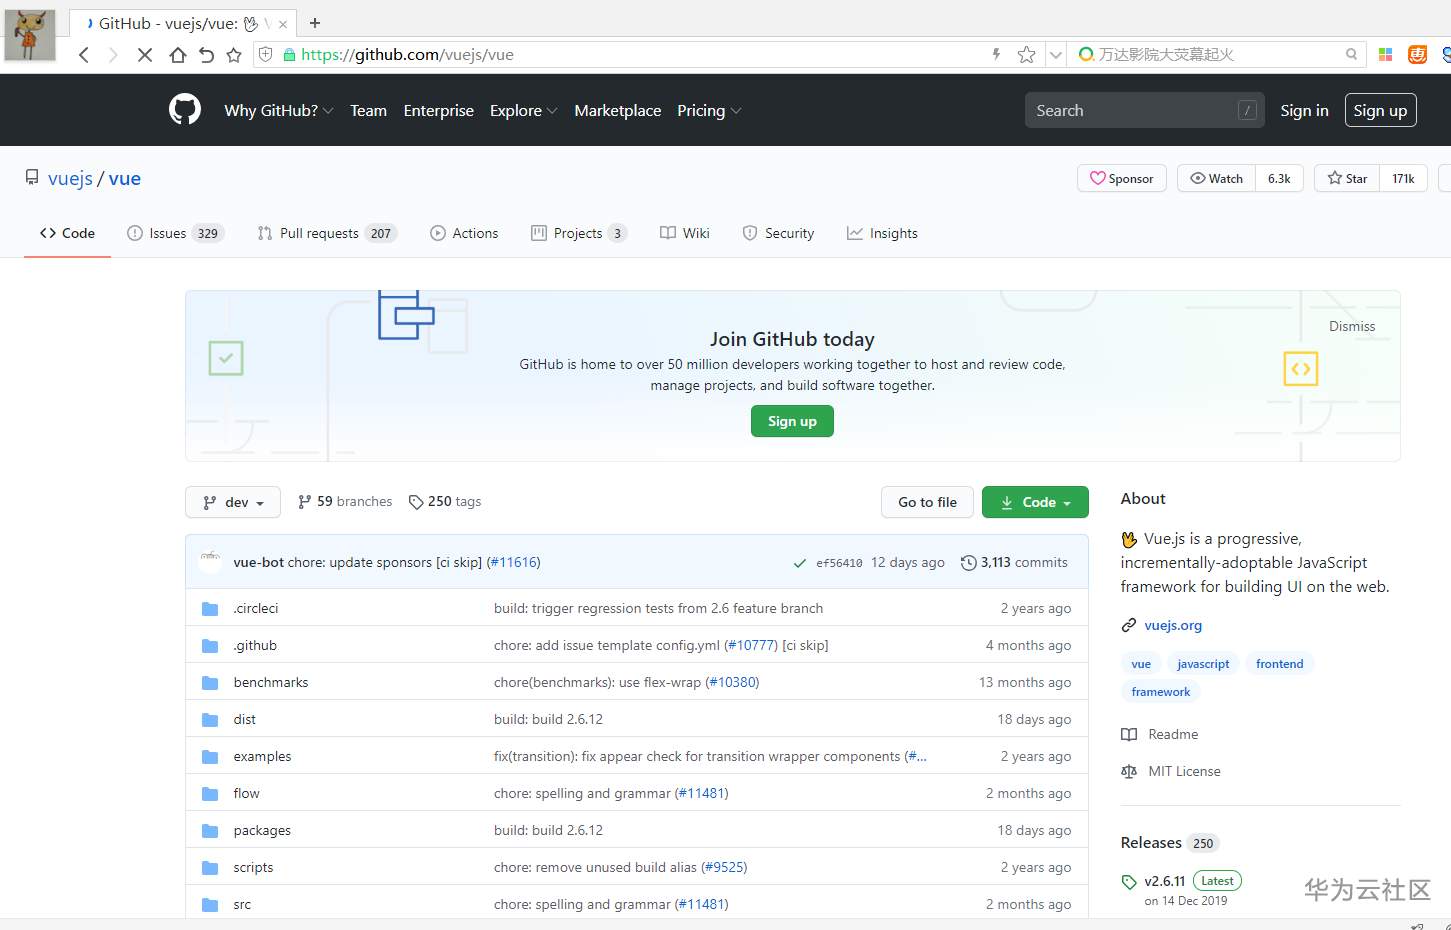Click the commit status green checkmark
The width and height of the screenshot is (1451, 930).
click(x=800, y=563)
